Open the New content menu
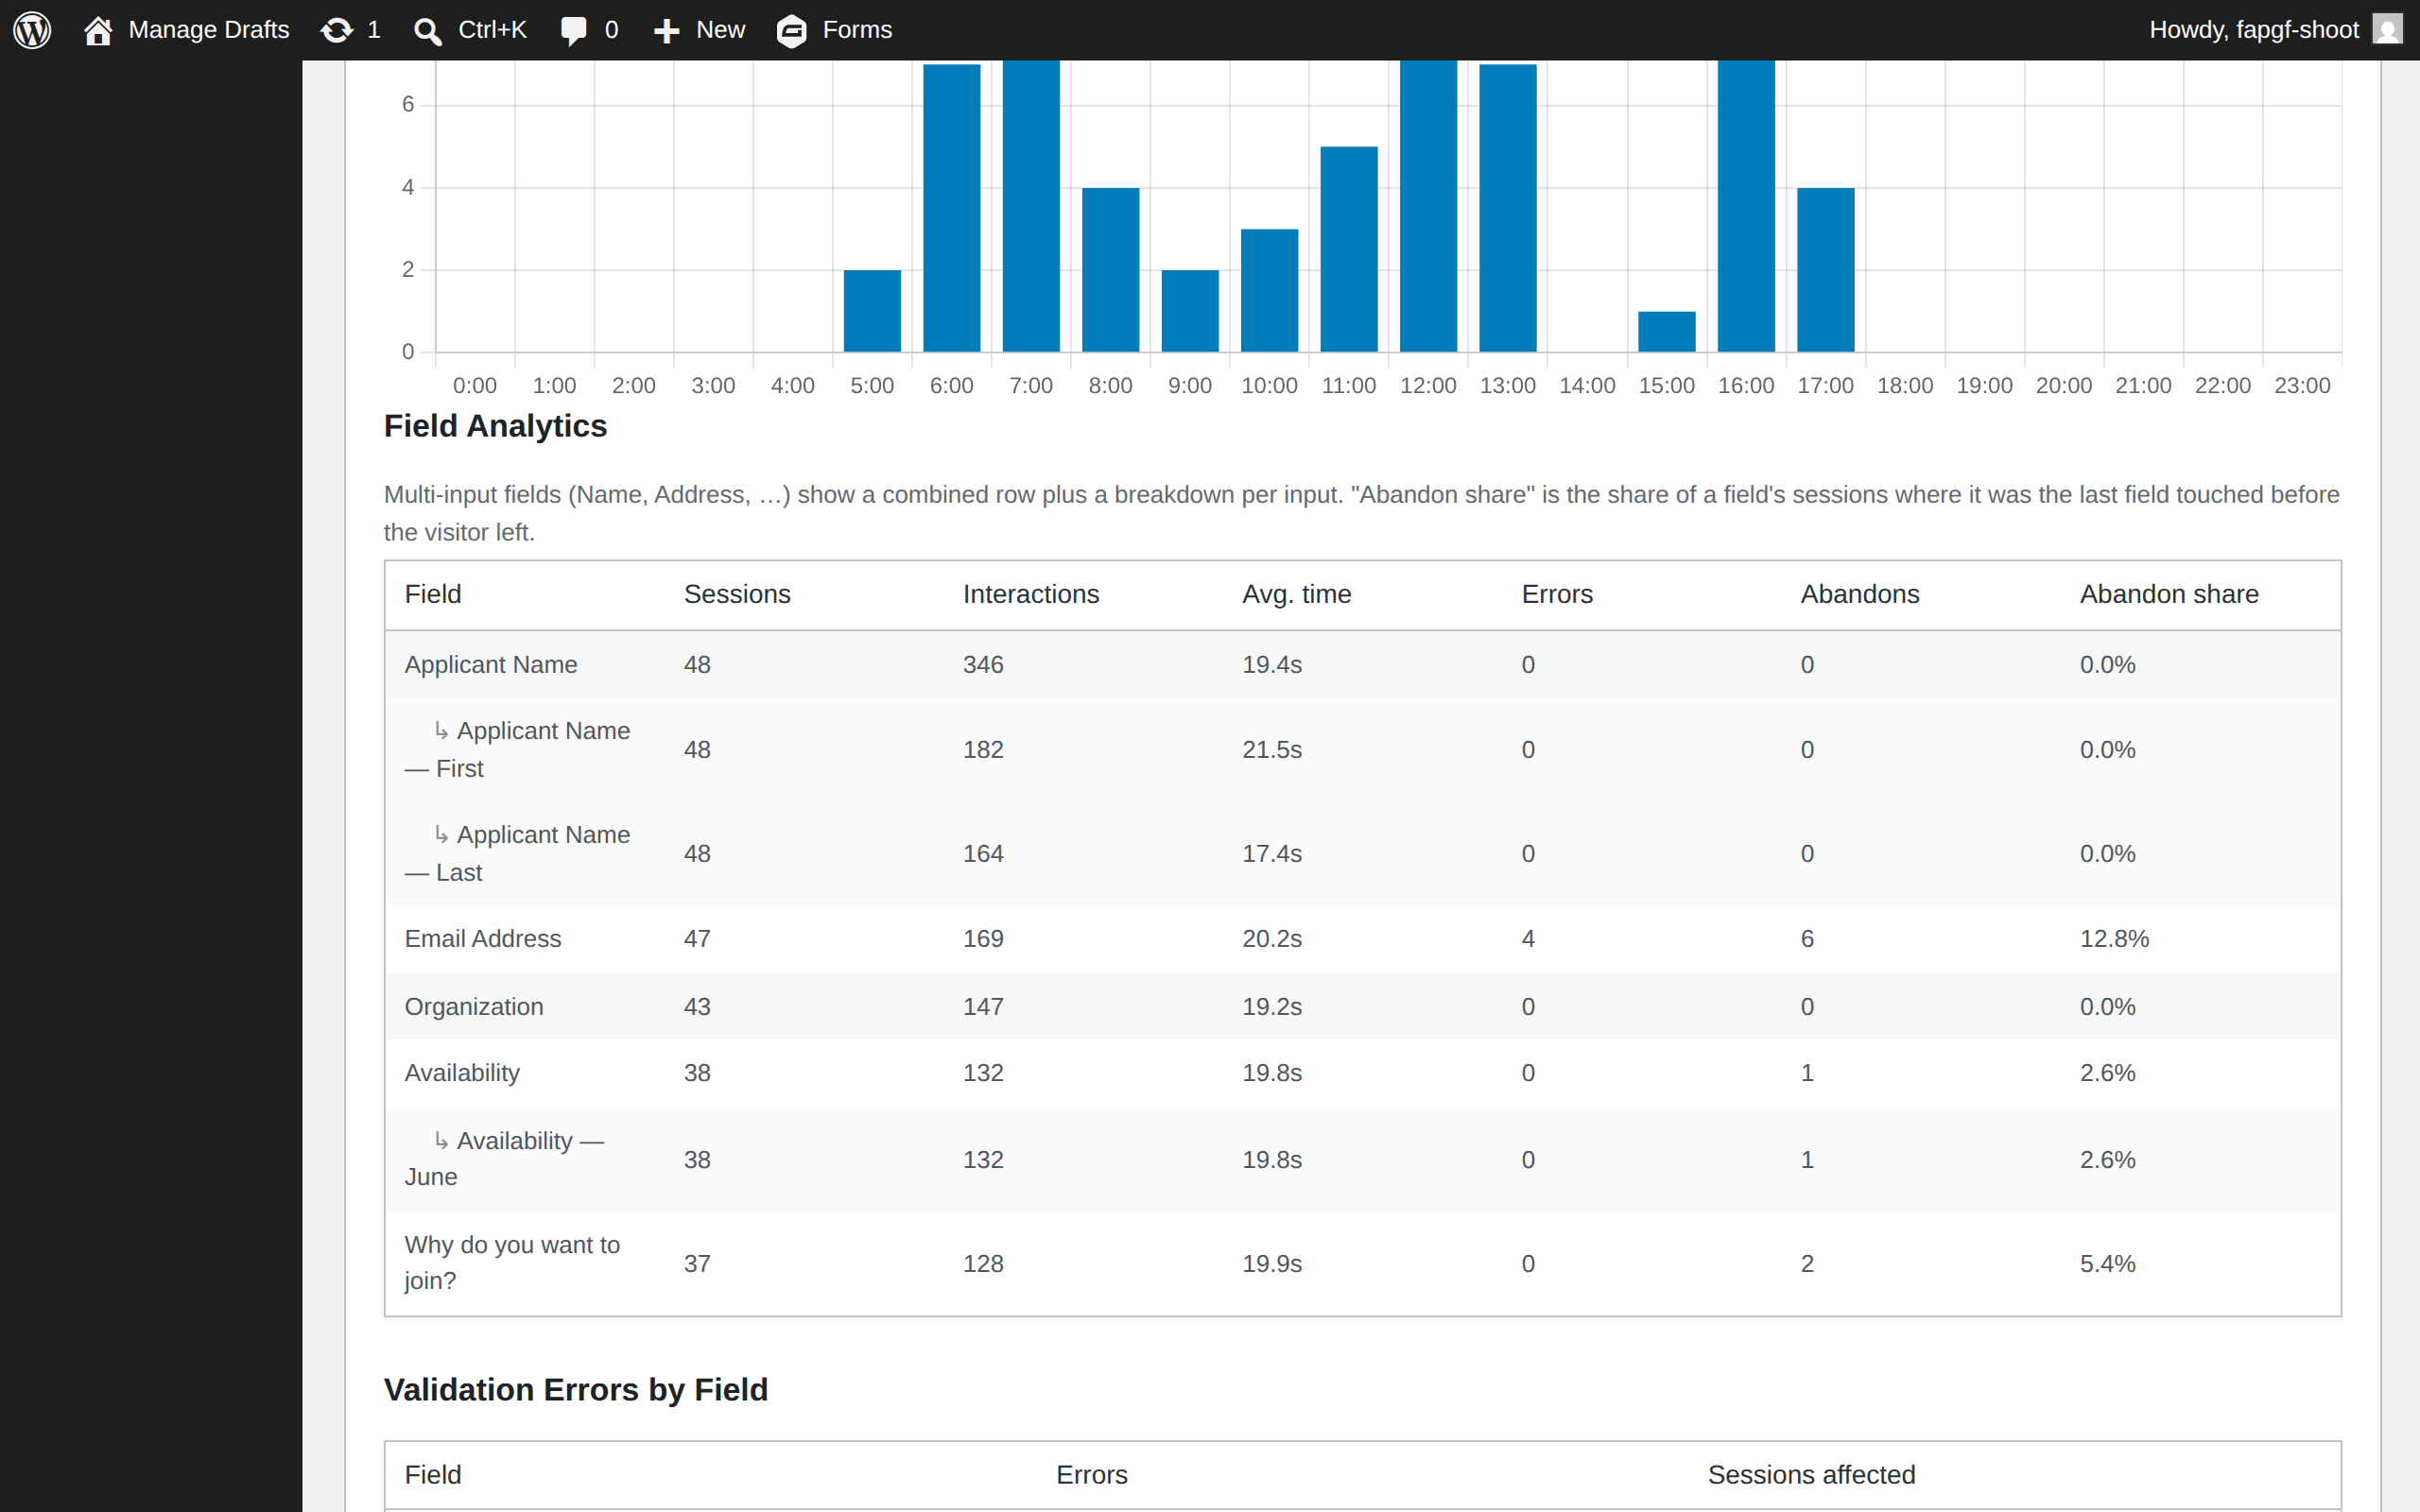2420x1512 pixels. 699,30
